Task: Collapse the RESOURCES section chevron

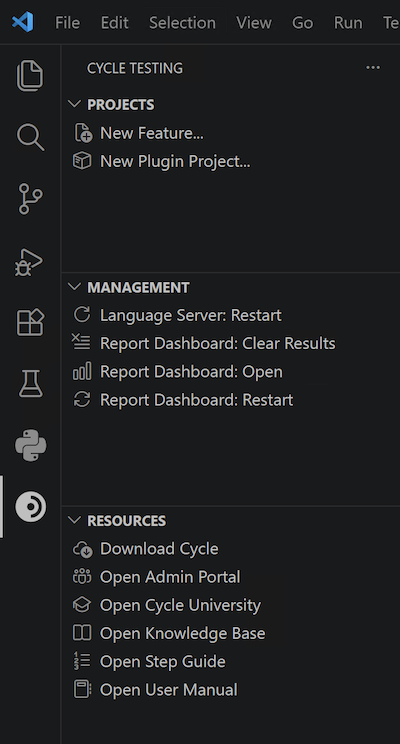Action: (74, 520)
